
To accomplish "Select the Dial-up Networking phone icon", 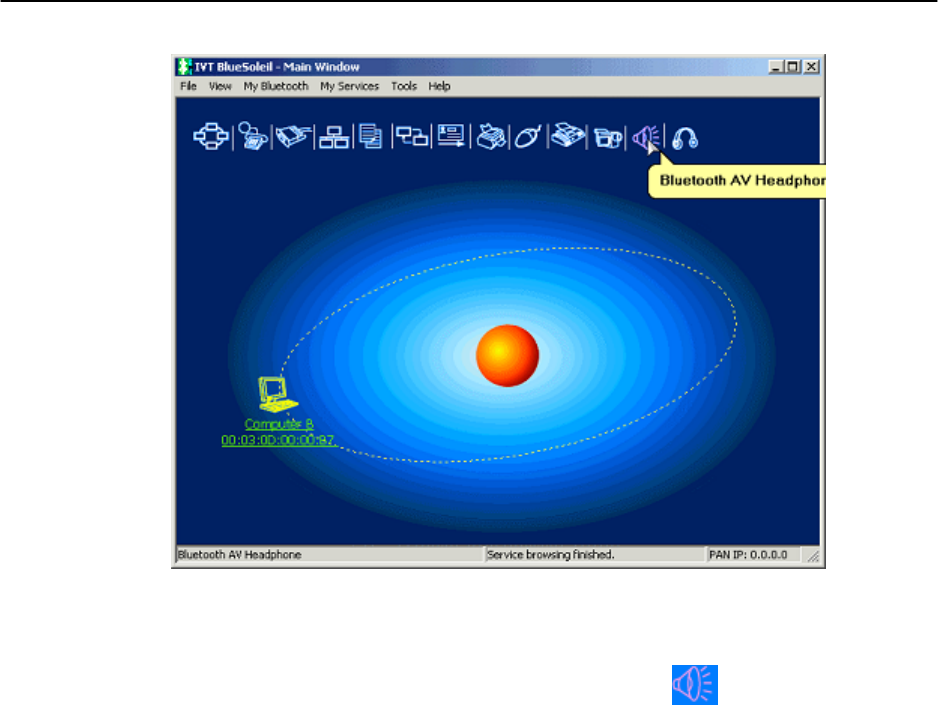I will tap(252, 136).
